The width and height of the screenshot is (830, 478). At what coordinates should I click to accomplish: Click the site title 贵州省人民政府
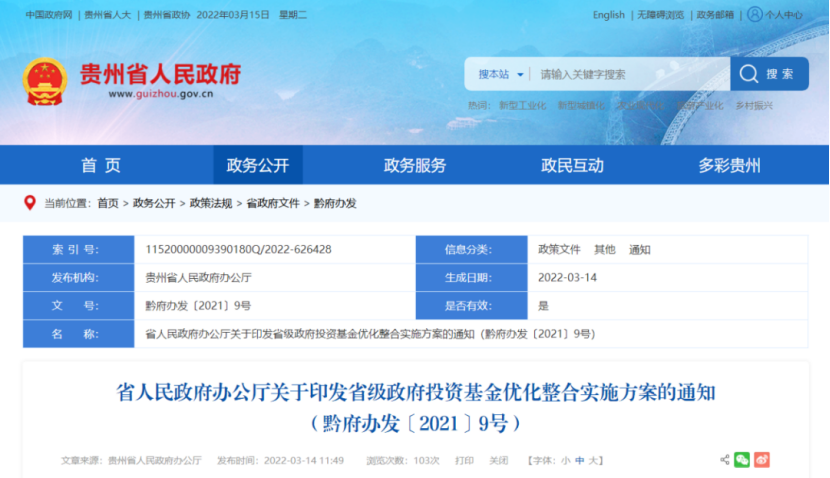(x=160, y=74)
